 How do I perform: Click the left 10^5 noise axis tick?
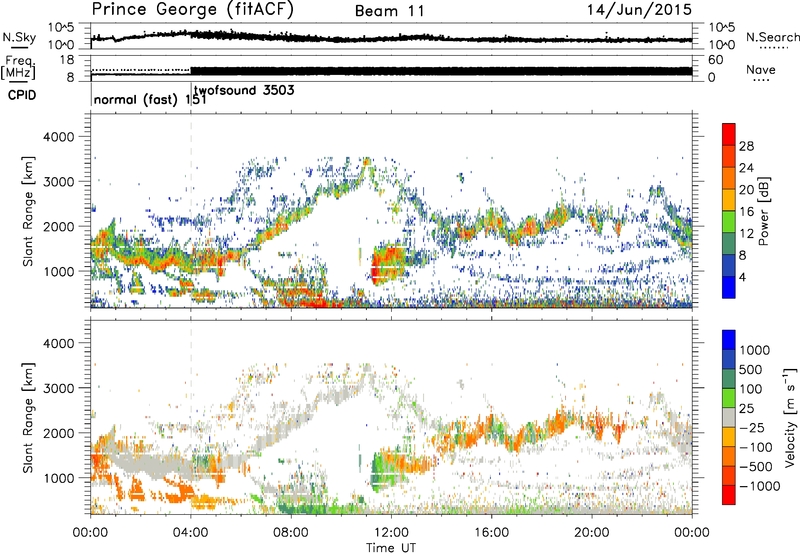tap(62, 27)
